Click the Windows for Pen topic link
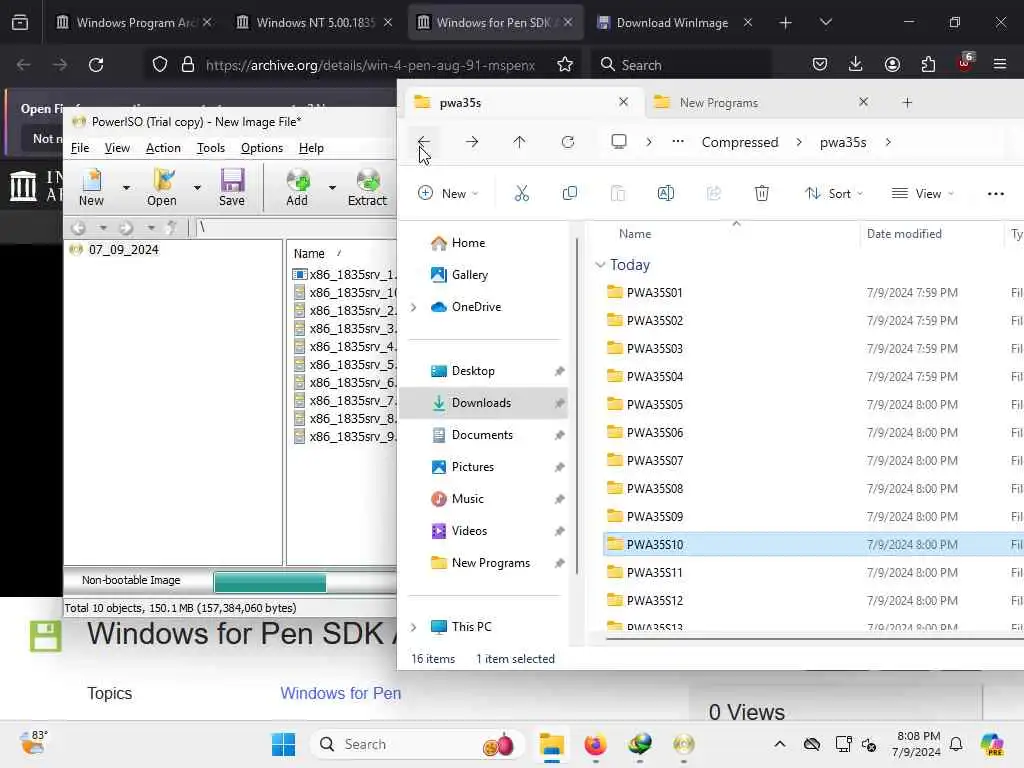The image size is (1024, 768). pyautogui.click(x=341, y=693)
